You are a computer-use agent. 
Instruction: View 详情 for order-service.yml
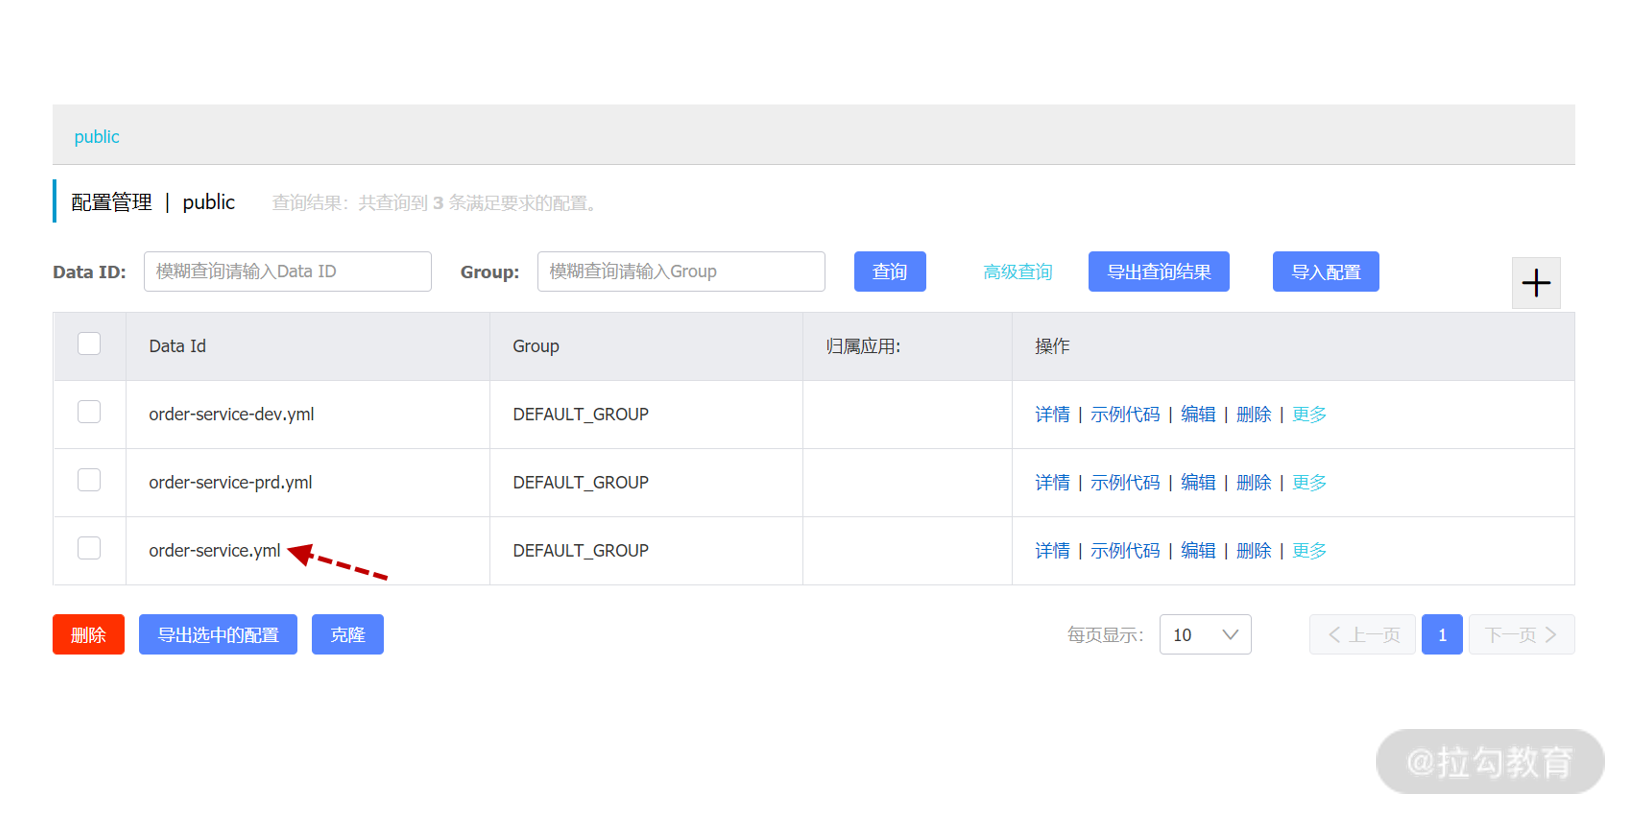pos(1052,550)
